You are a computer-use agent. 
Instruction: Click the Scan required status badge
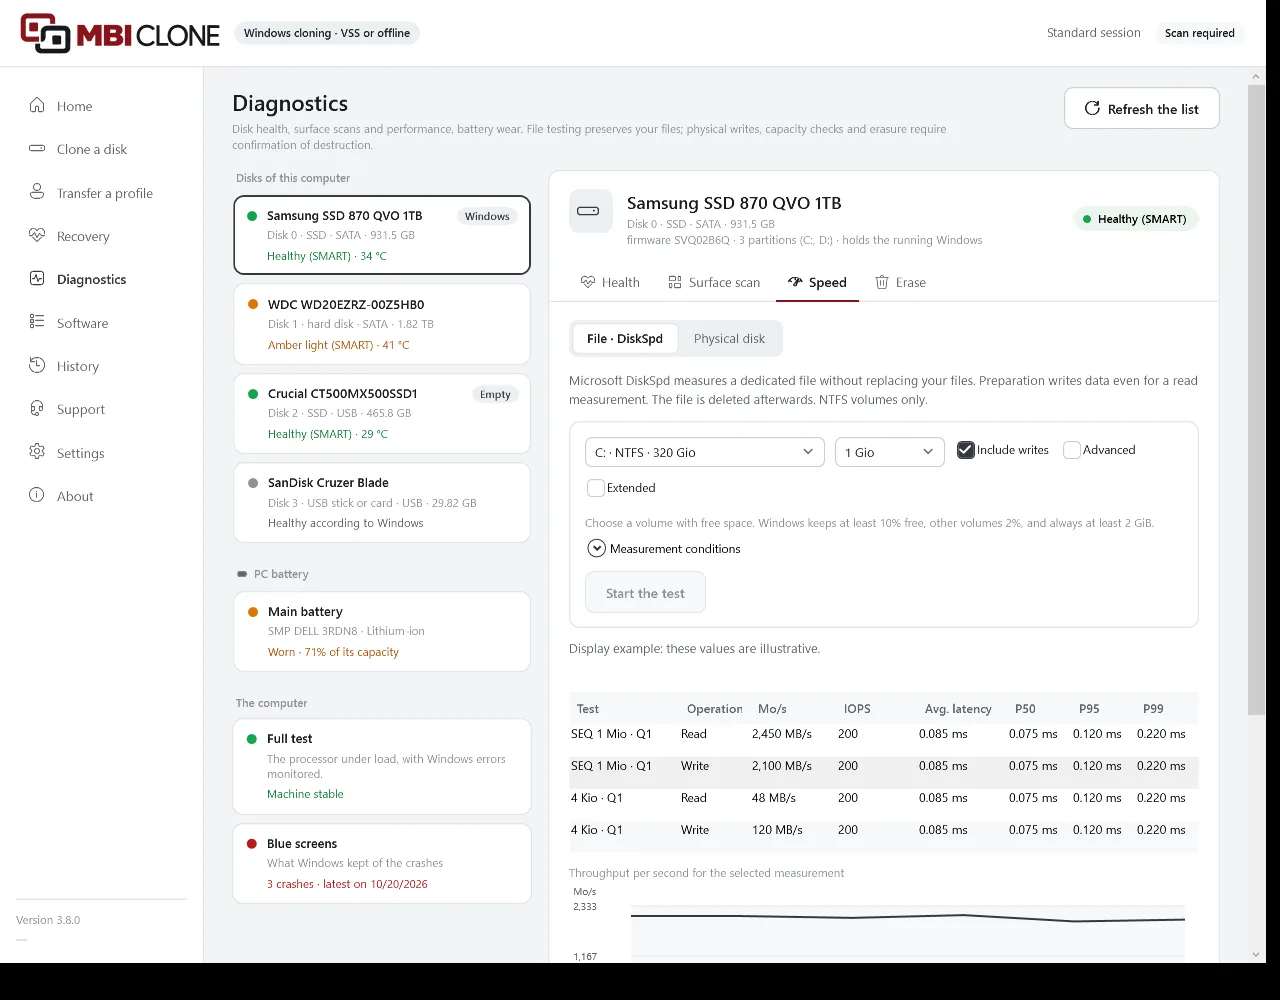click(x=1199, y=33)
